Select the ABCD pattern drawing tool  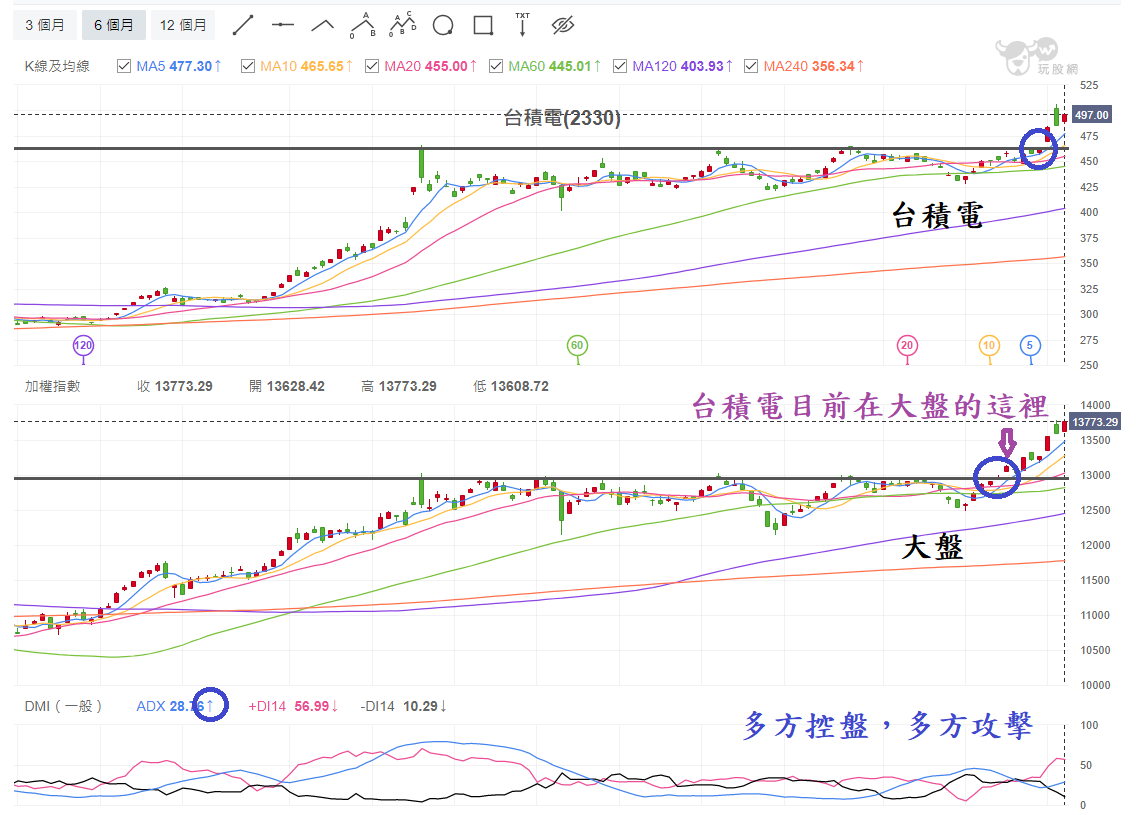coord(402,25)
